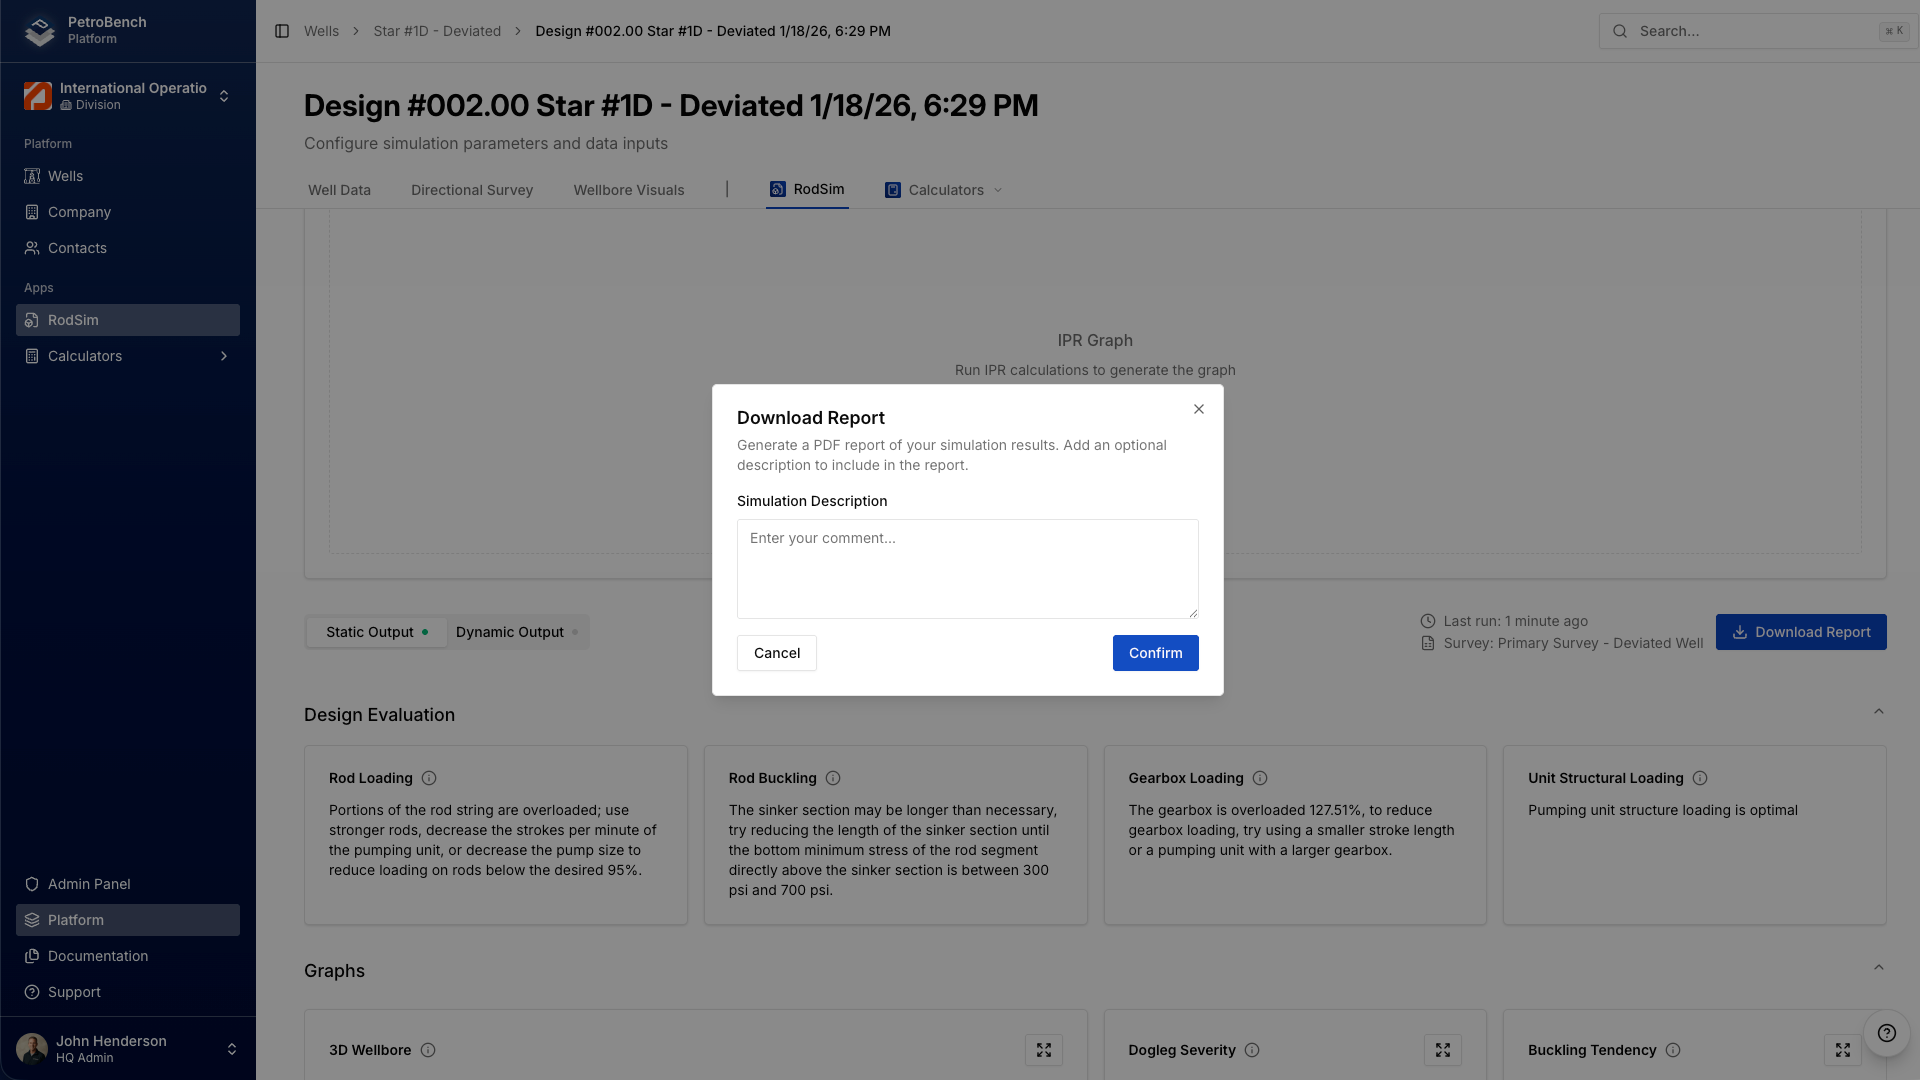Click the Unit Structural Loading info icon
1920x1080 pixels.
pyautogui.click(x=1700, y=778)
